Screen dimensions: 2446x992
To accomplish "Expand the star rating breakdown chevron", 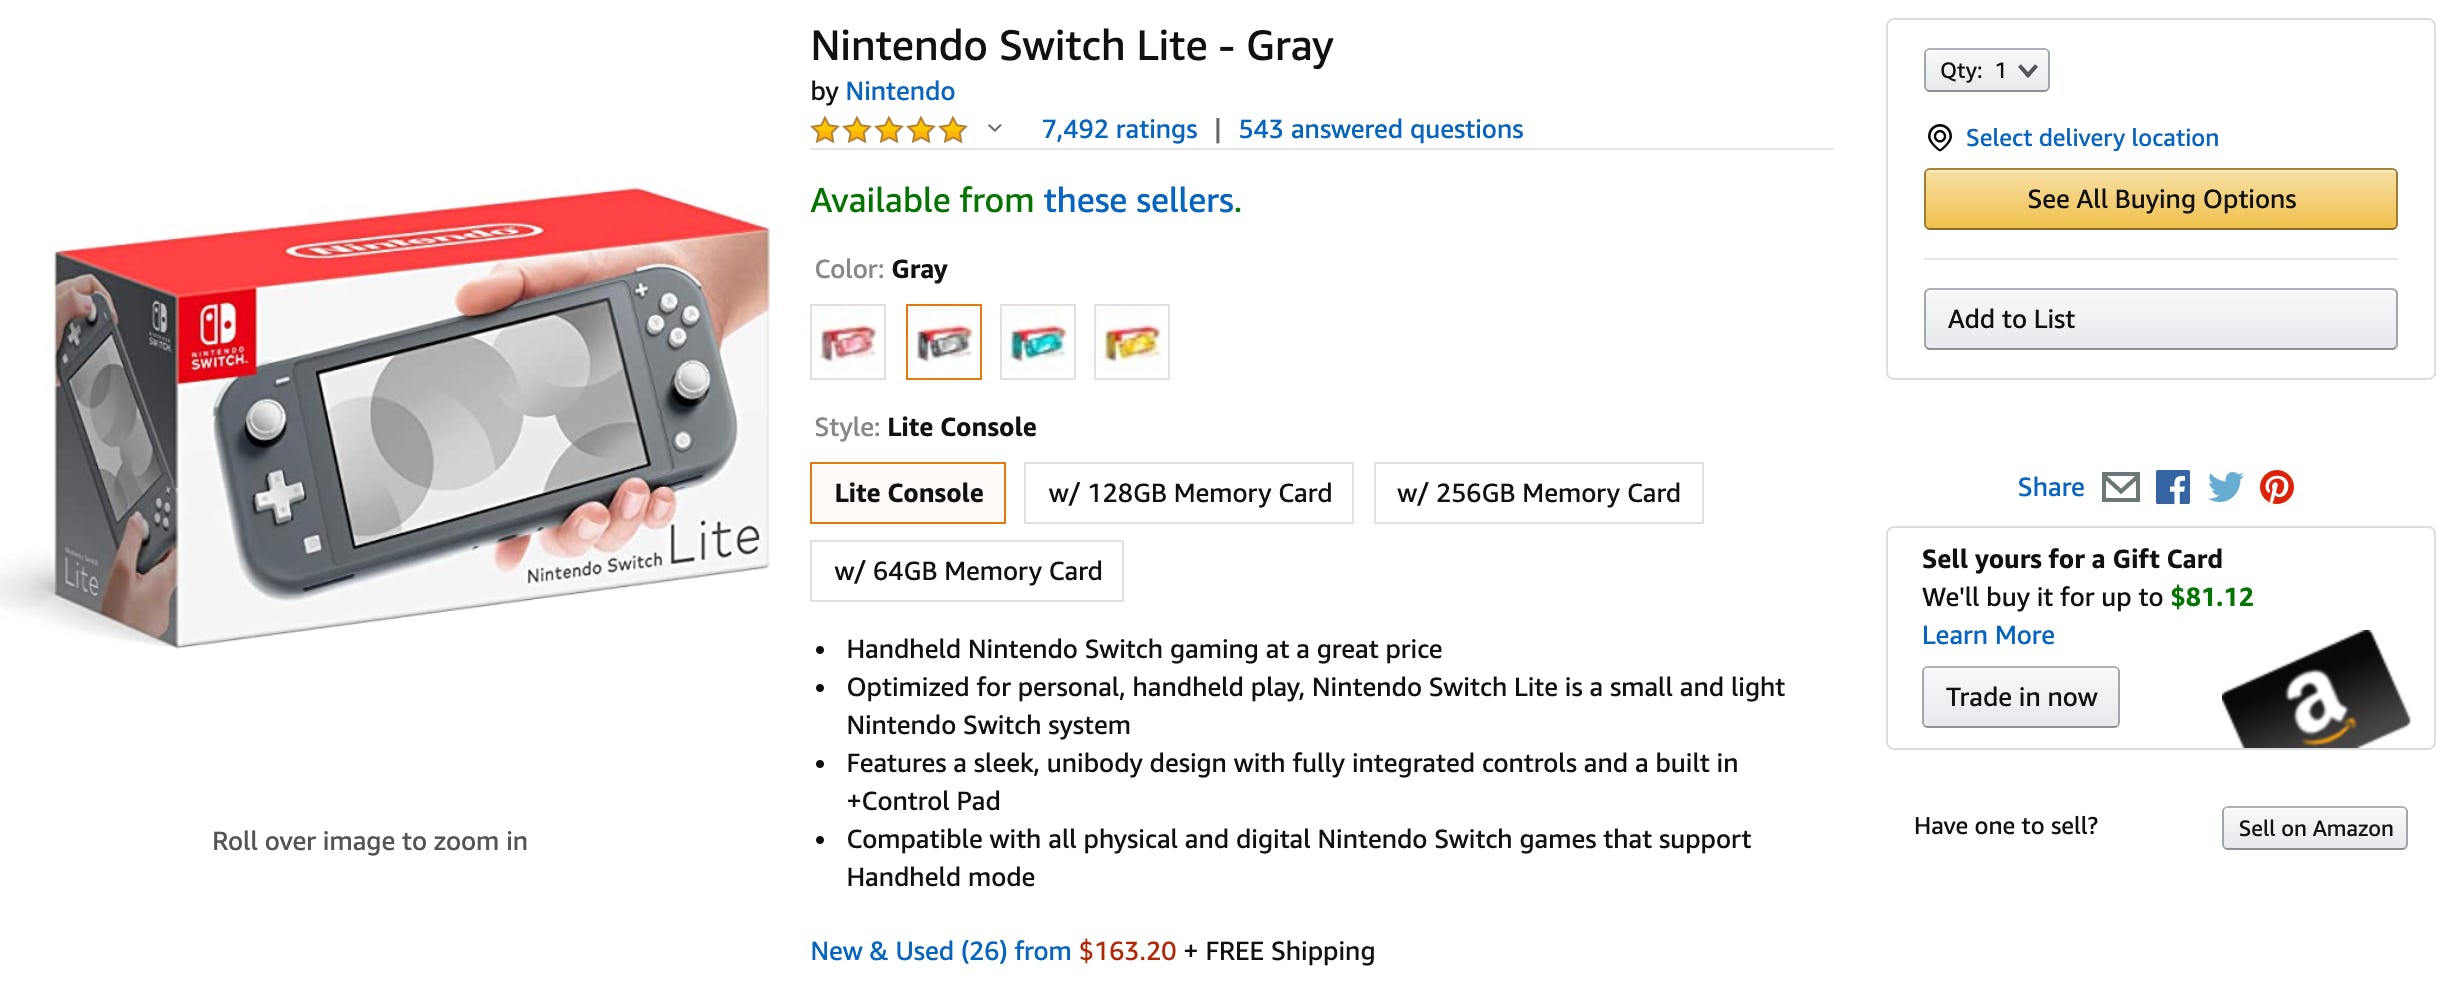I will pos(995,129).
